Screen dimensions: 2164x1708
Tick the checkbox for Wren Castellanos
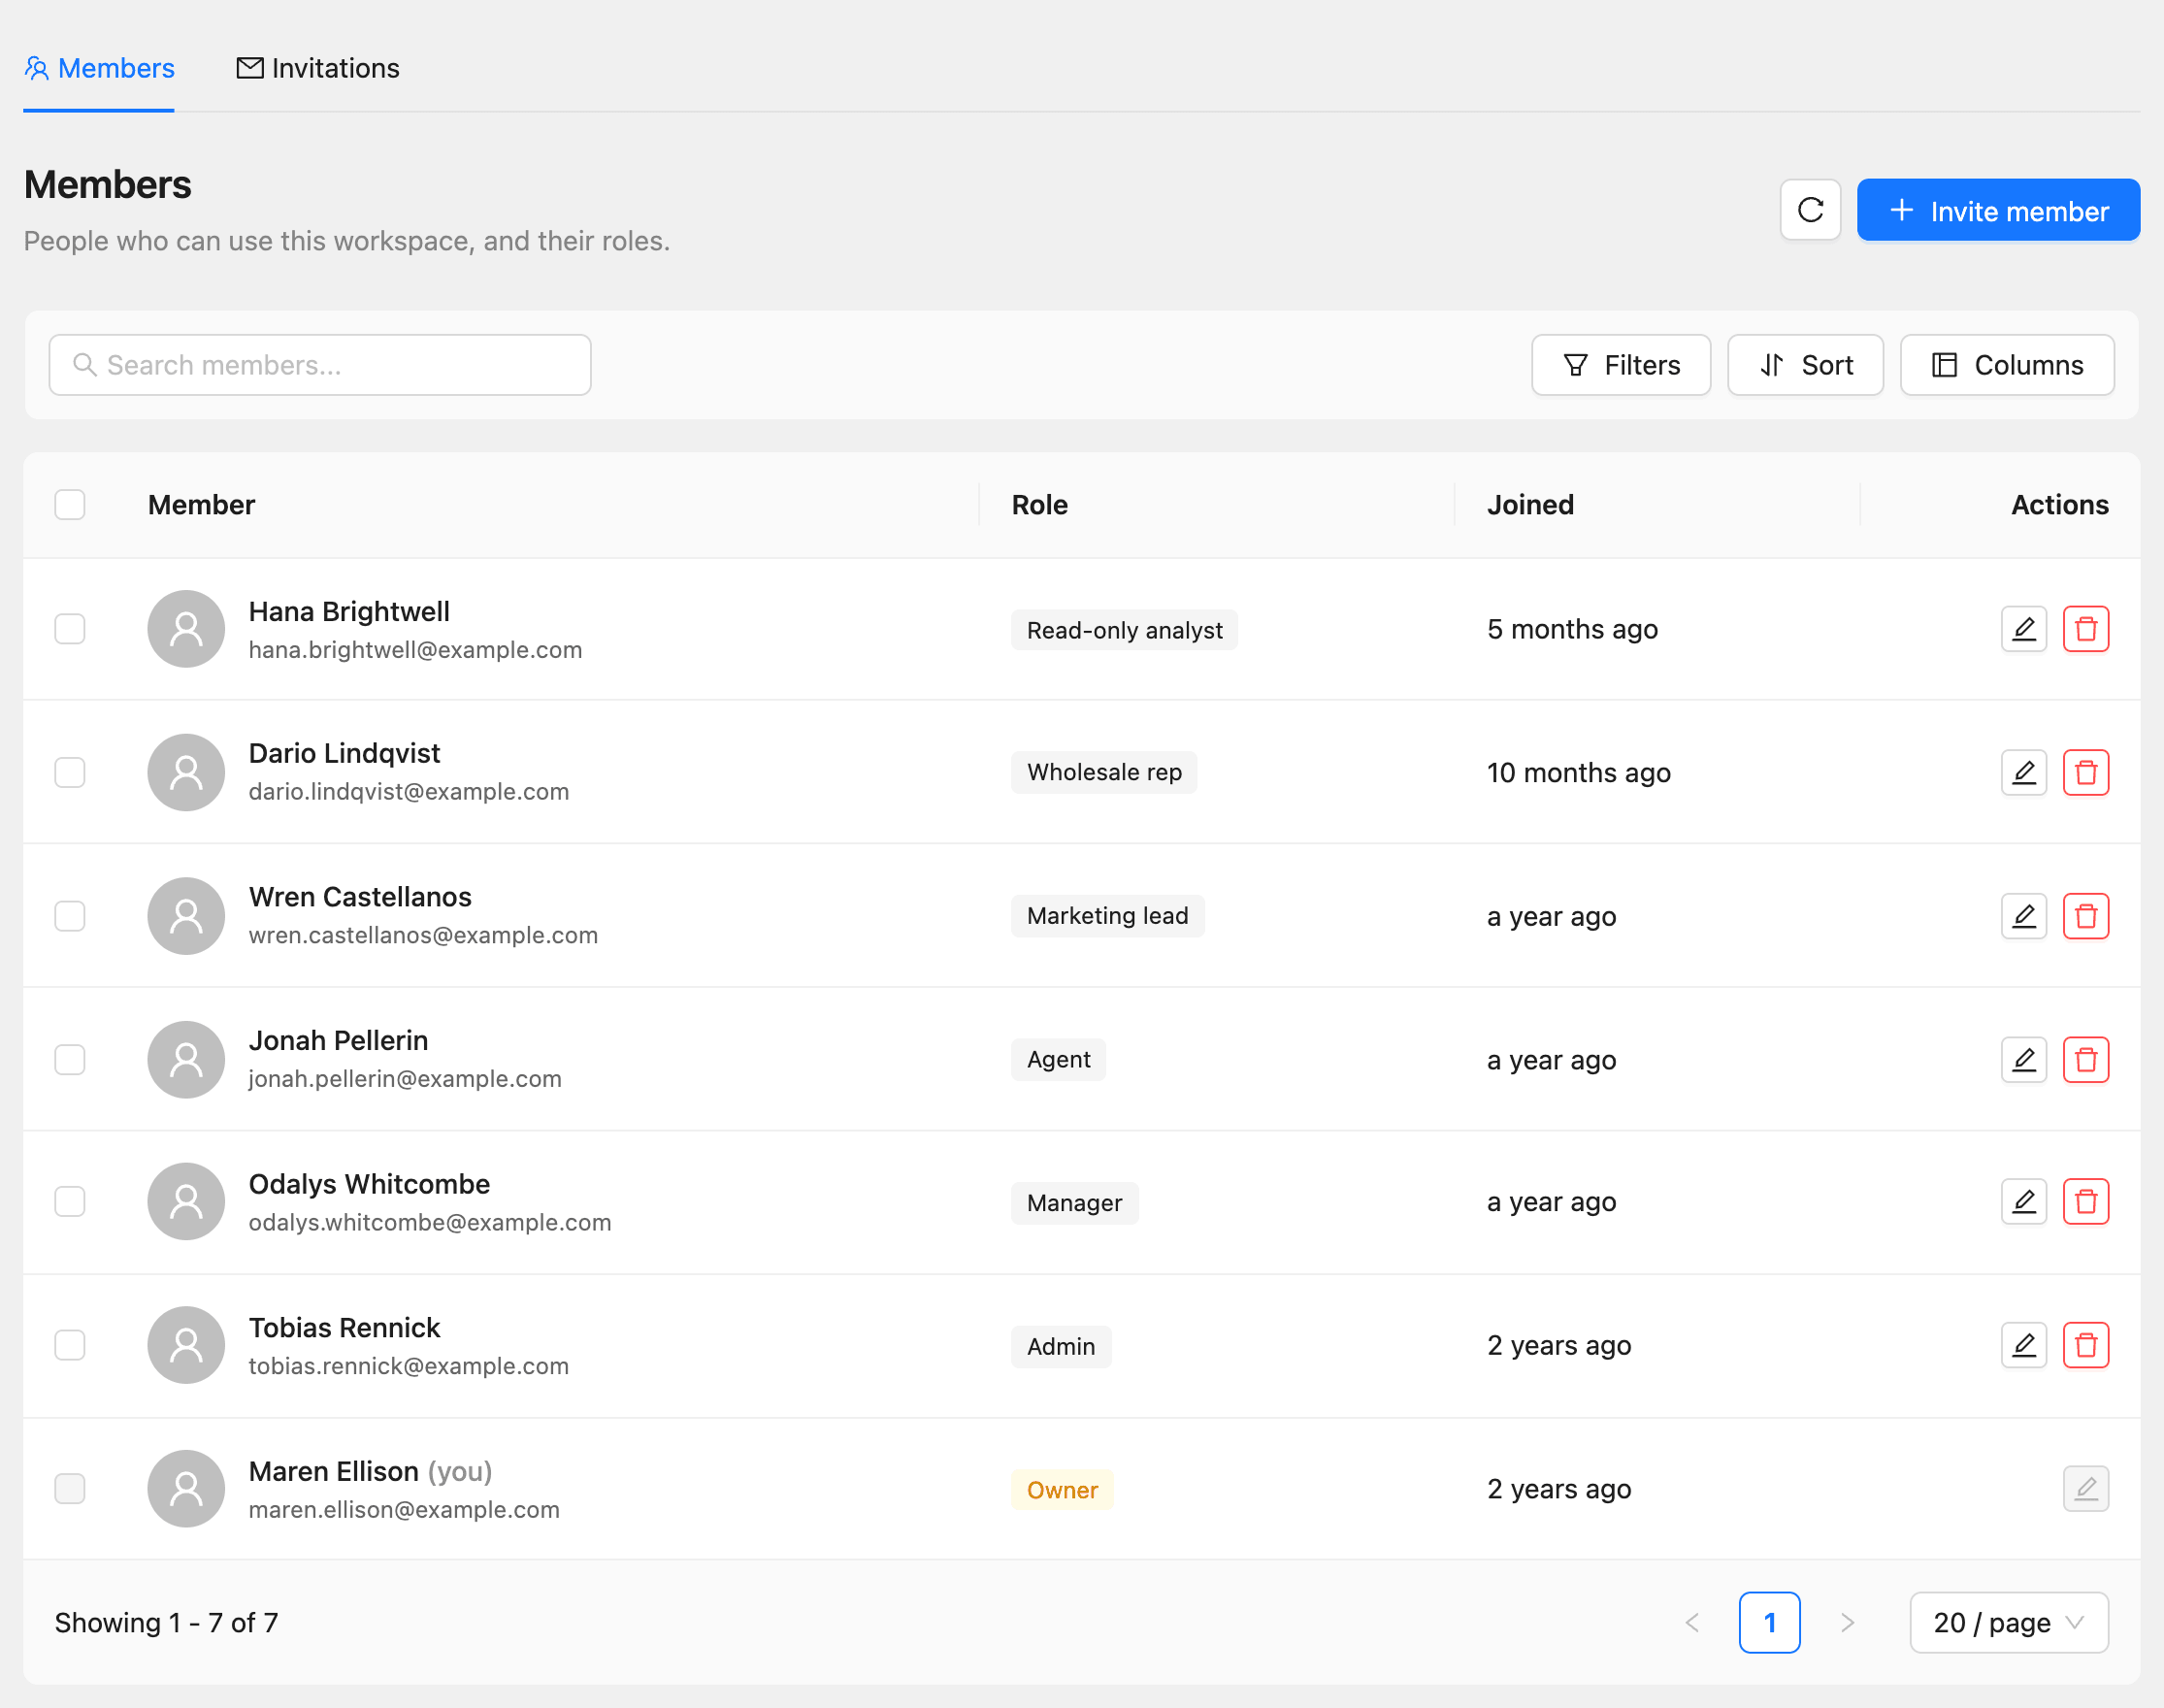(70, 916)
